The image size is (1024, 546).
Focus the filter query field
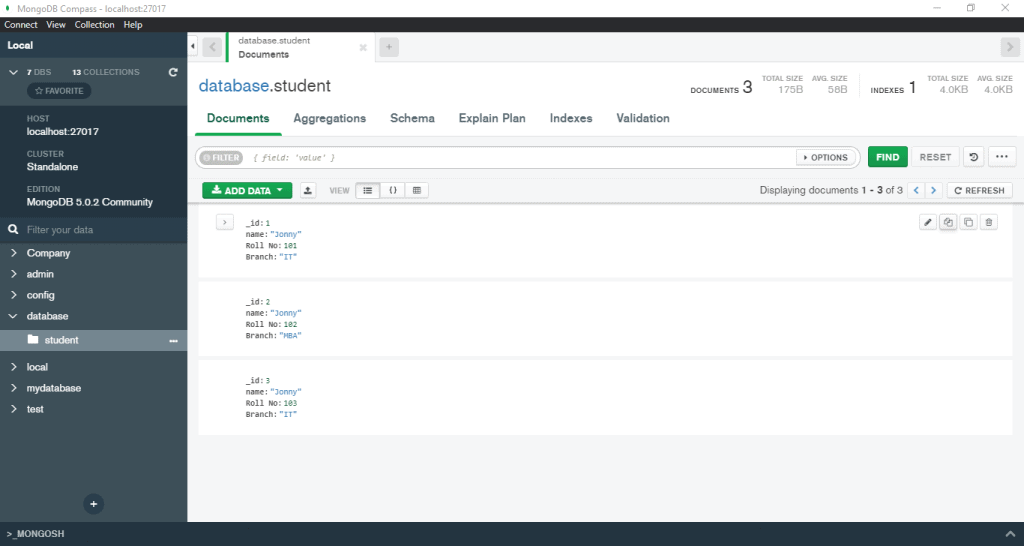(x=519, y=157)
